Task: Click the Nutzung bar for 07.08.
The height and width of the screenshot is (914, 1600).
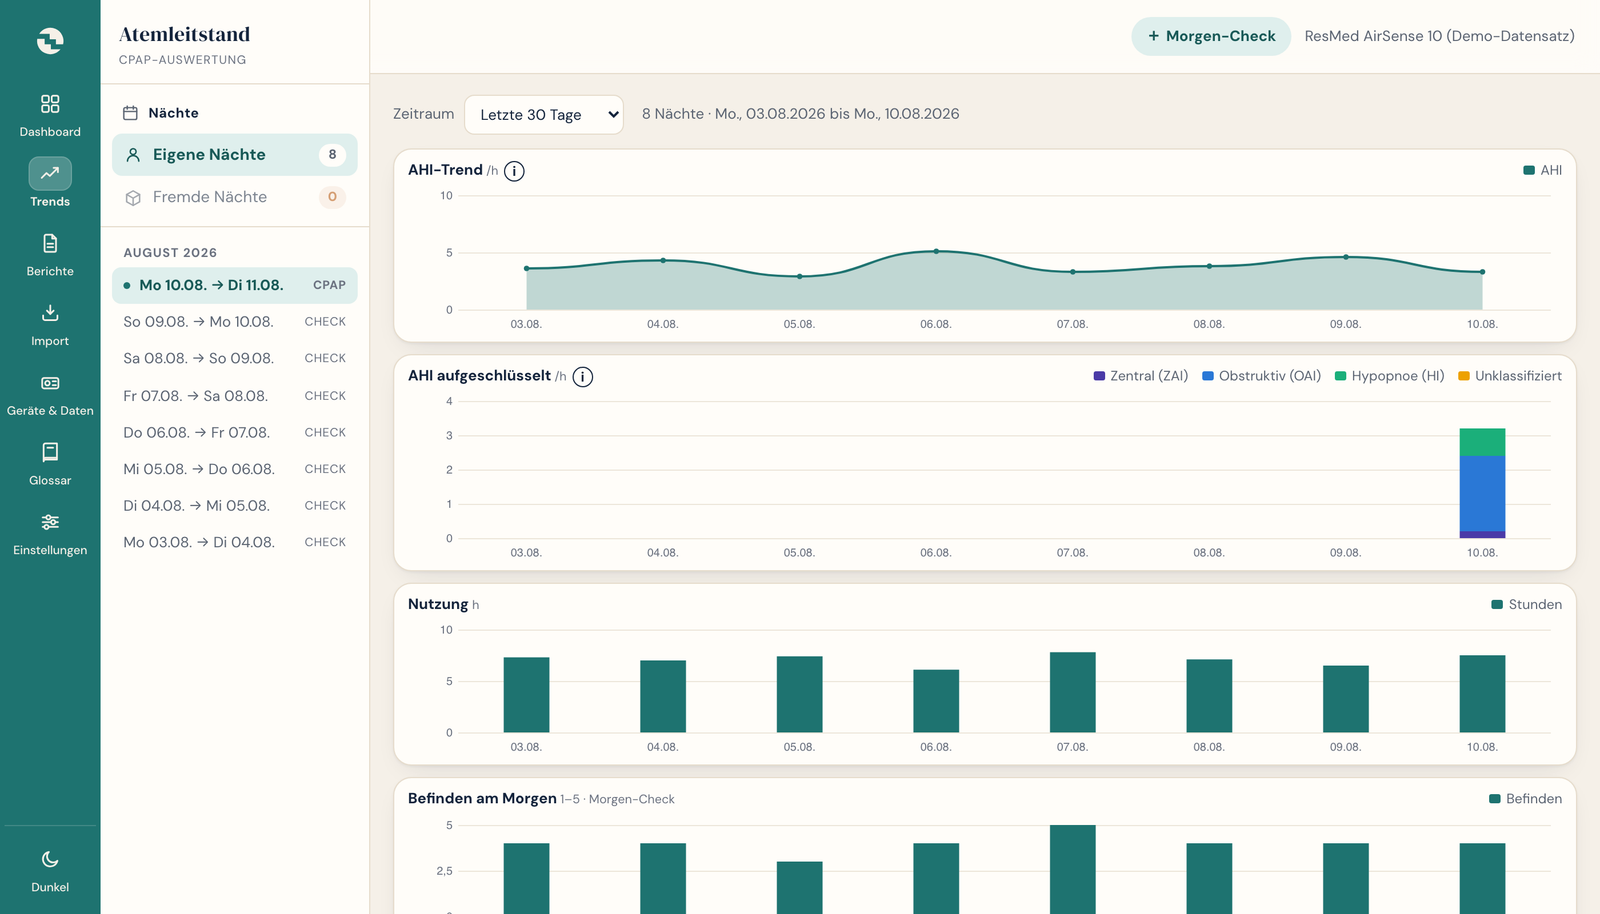Action: tap(1073, 692)
